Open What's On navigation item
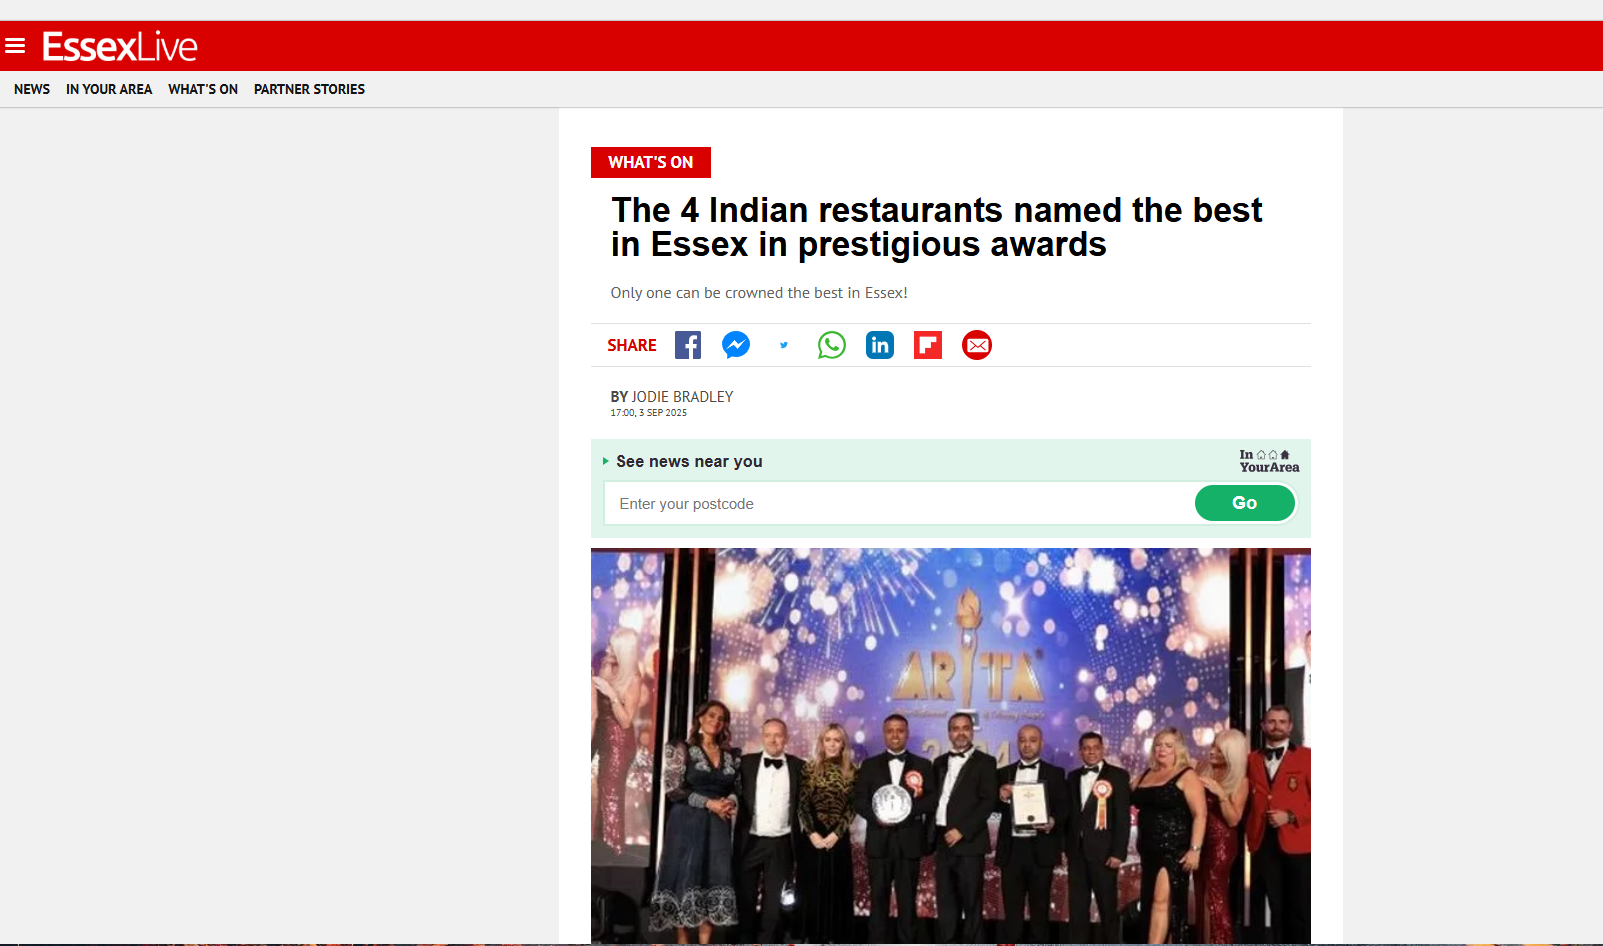This screenshot has width=1603, height=946. coord(203,89)
